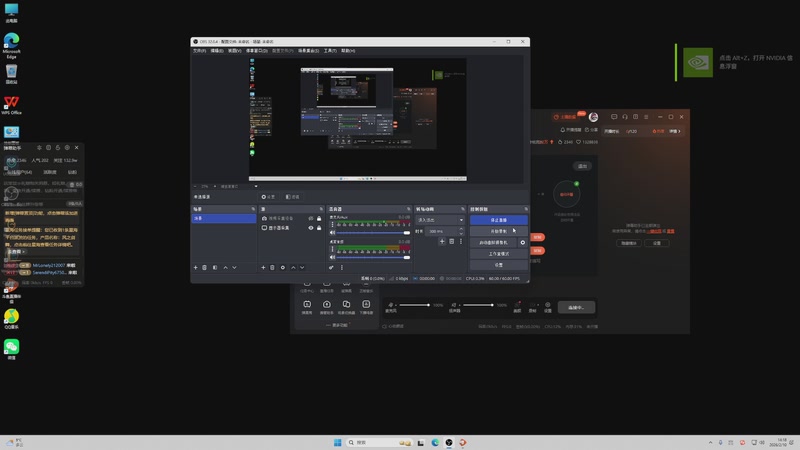Image resolution: width=800 pixels, height=450 pixels.
Task: Click Start Recording button in controls
Action: 498,231
